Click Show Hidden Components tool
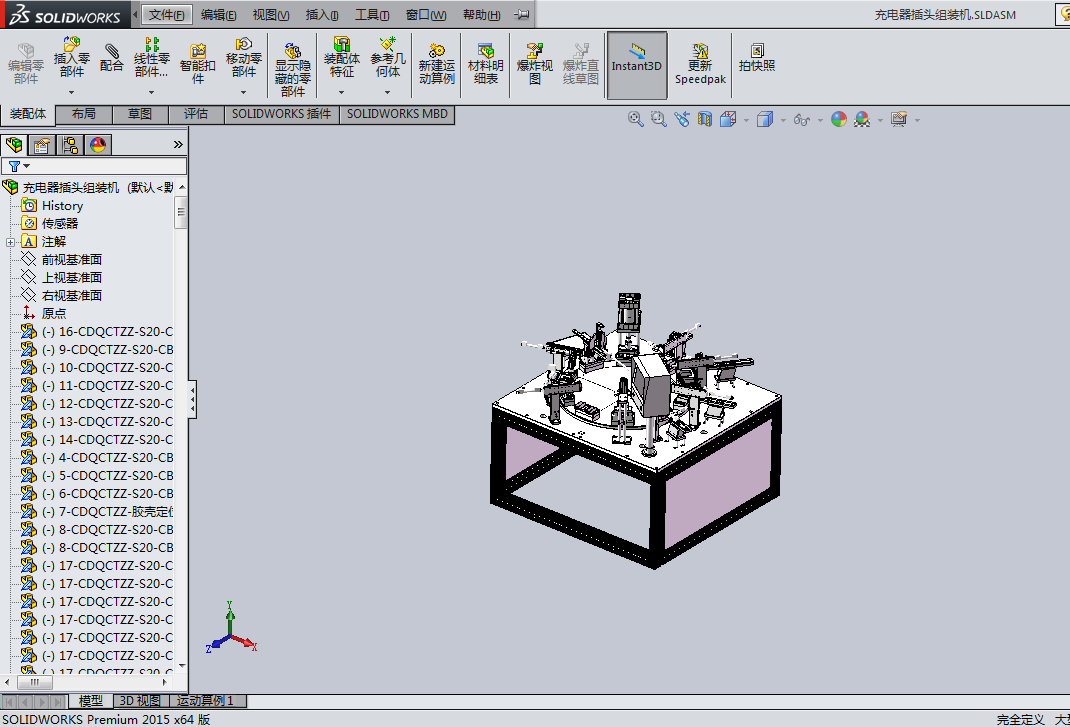This screenshot has width=1070, height=727. [293, 69]
